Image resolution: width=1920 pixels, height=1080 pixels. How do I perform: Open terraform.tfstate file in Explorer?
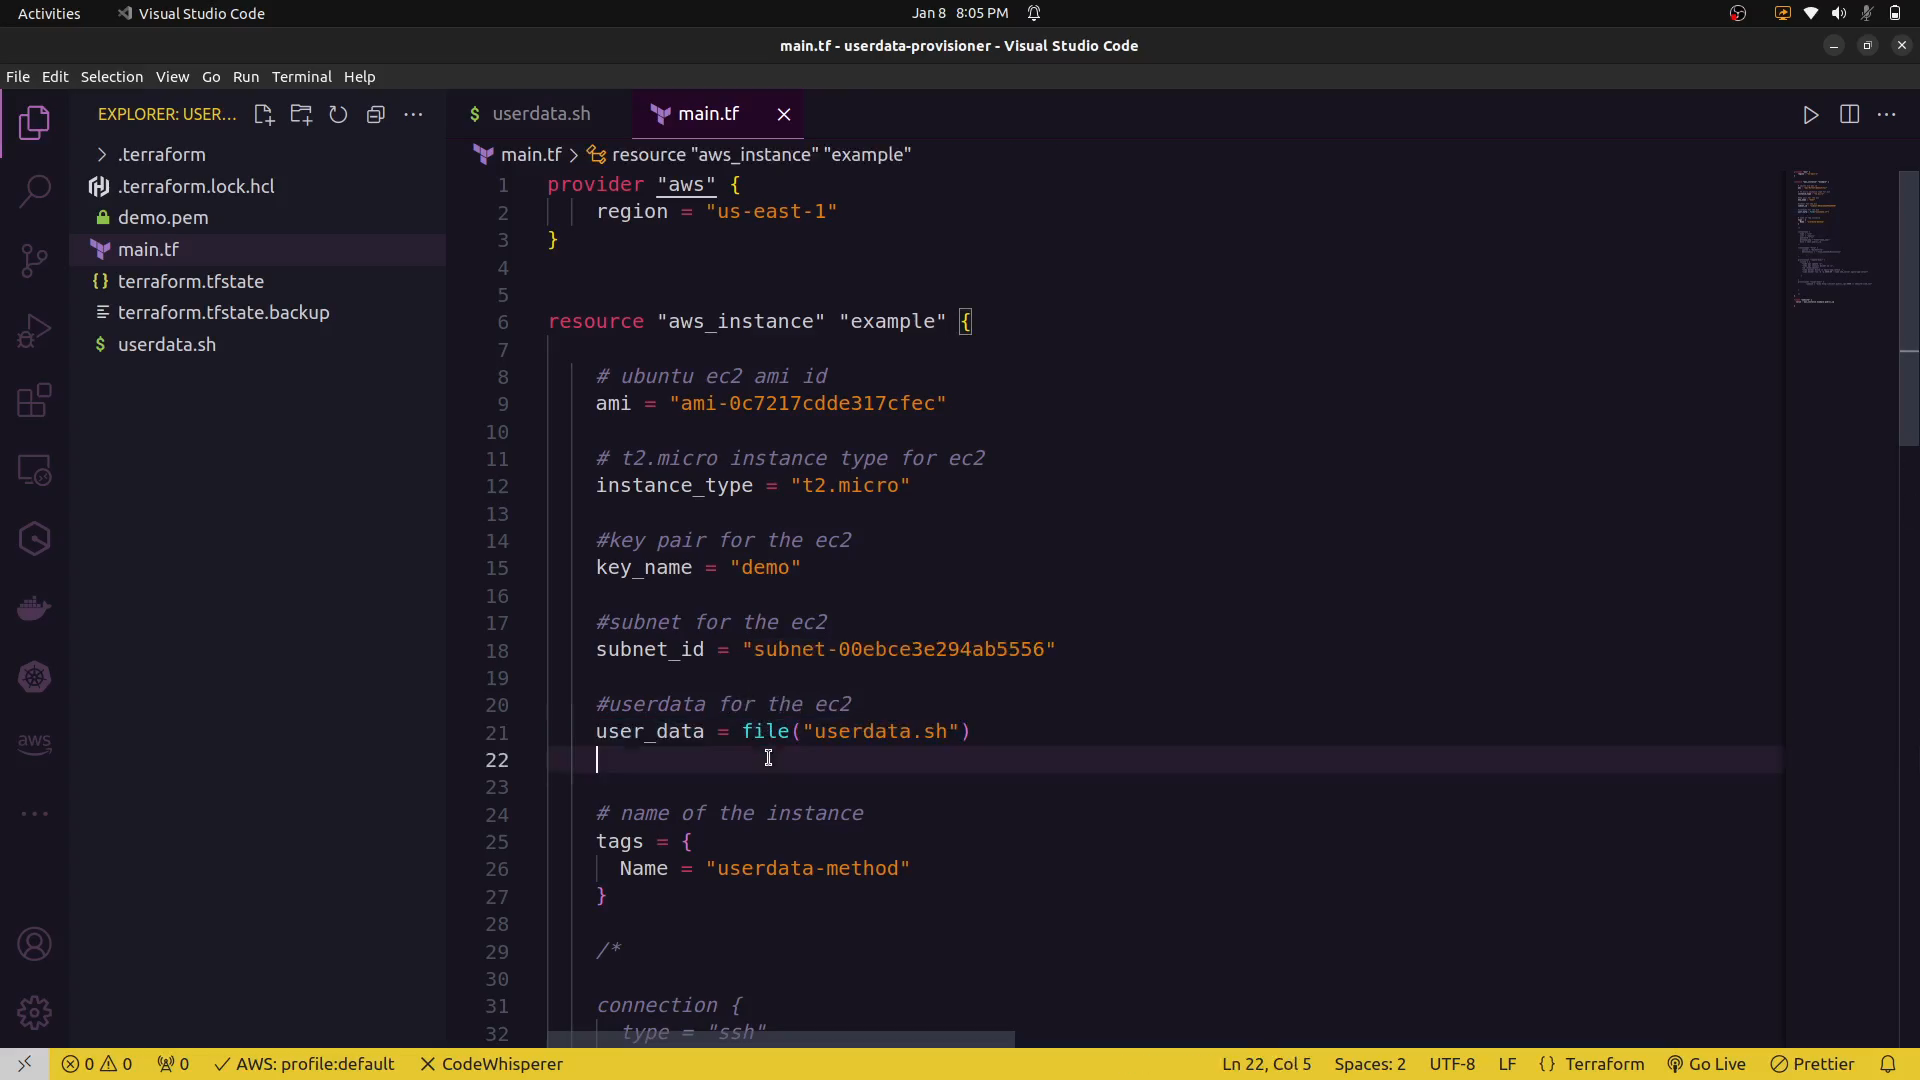pos(190,282)
